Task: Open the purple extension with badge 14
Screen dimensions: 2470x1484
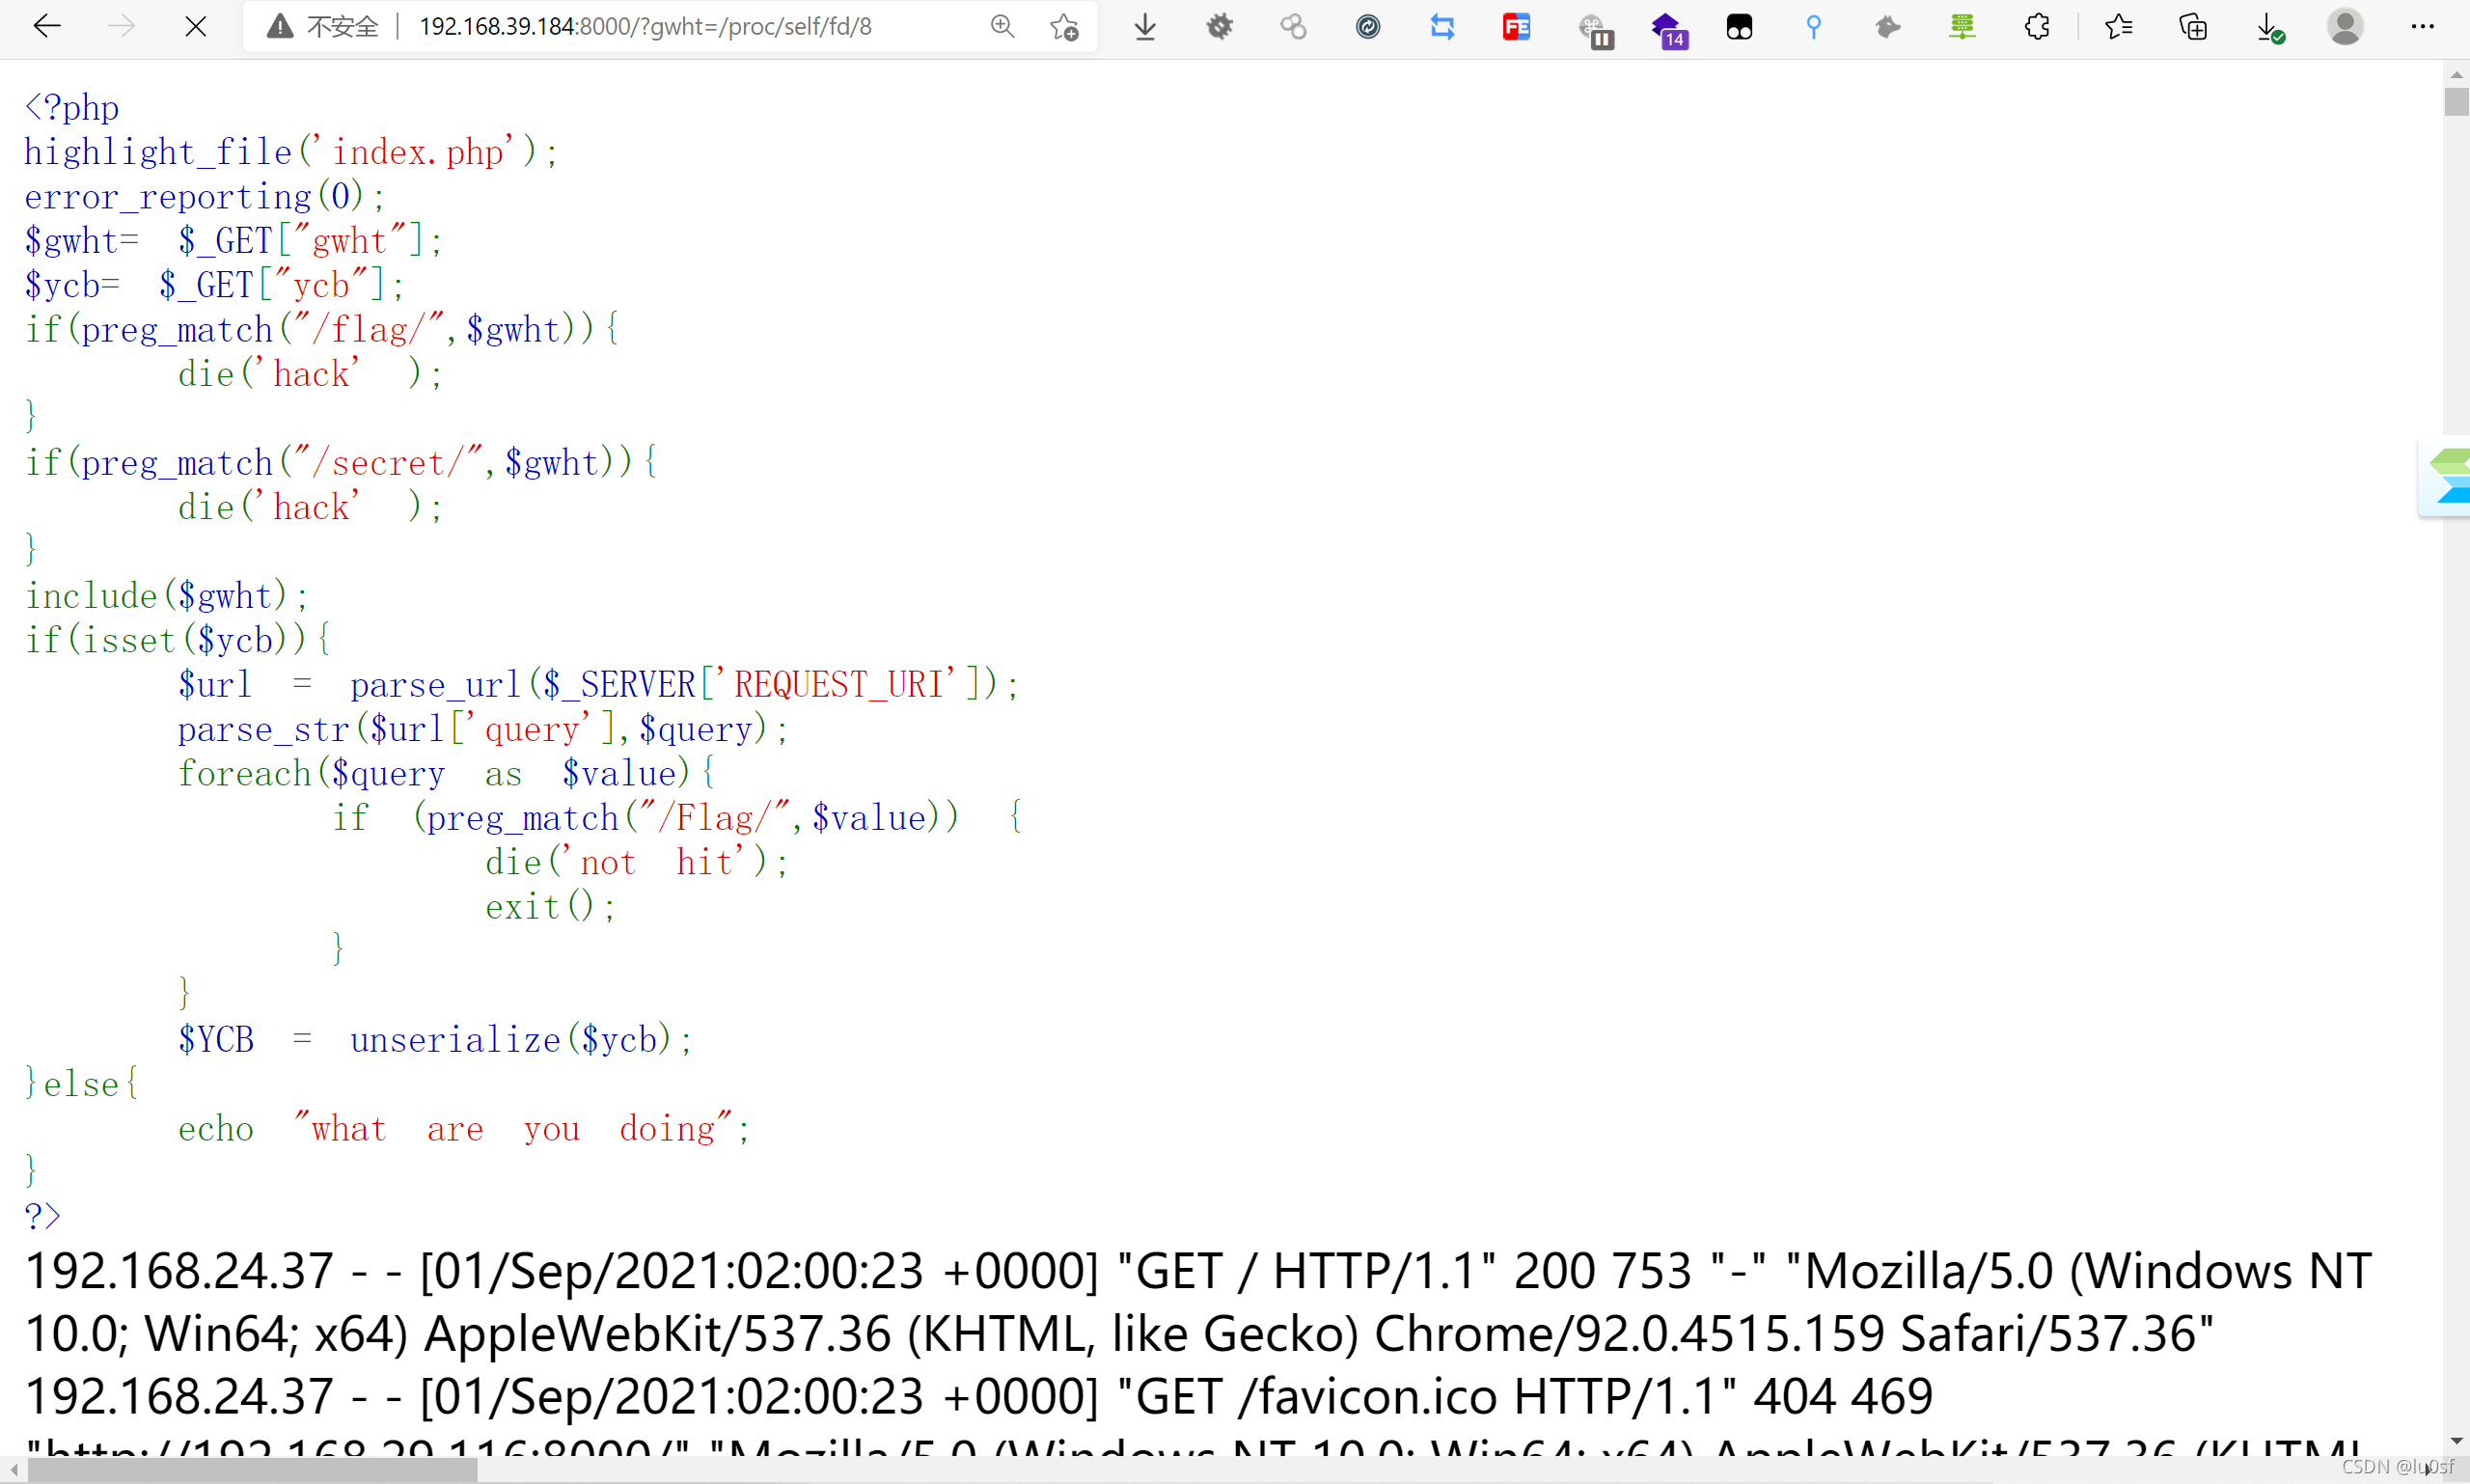Action: click(1667, 29)
